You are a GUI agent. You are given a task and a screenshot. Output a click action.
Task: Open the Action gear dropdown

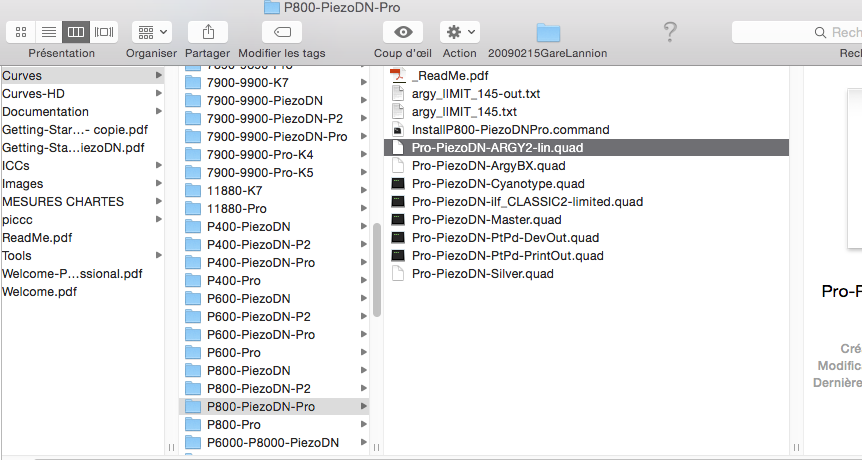[x=459, y=32]
